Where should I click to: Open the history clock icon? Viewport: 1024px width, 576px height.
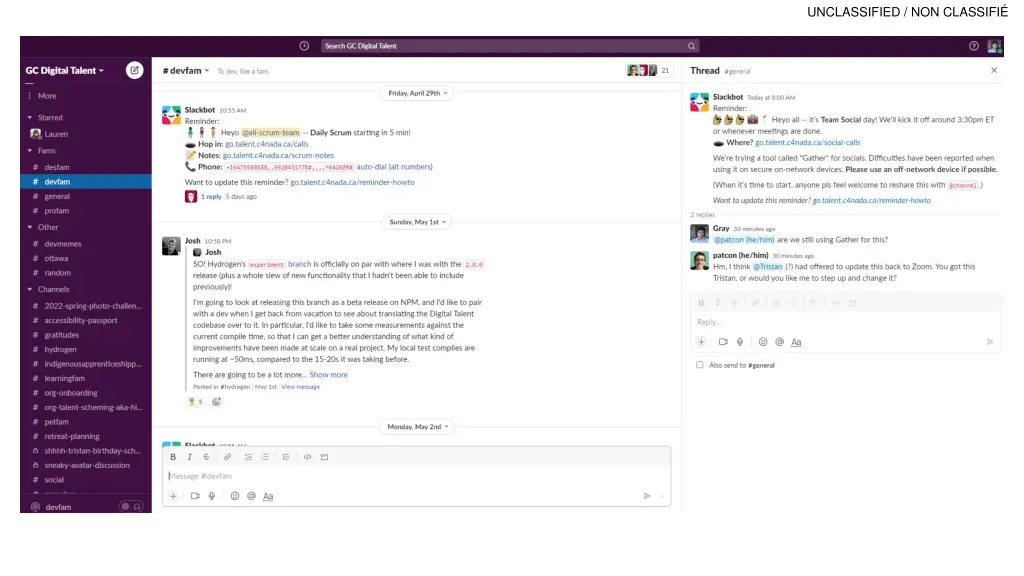304,46
